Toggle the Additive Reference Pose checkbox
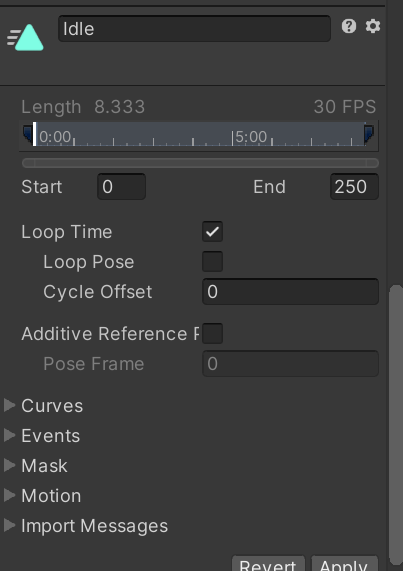Viewport: 403px width, 571px height. (x=213, y=334)
